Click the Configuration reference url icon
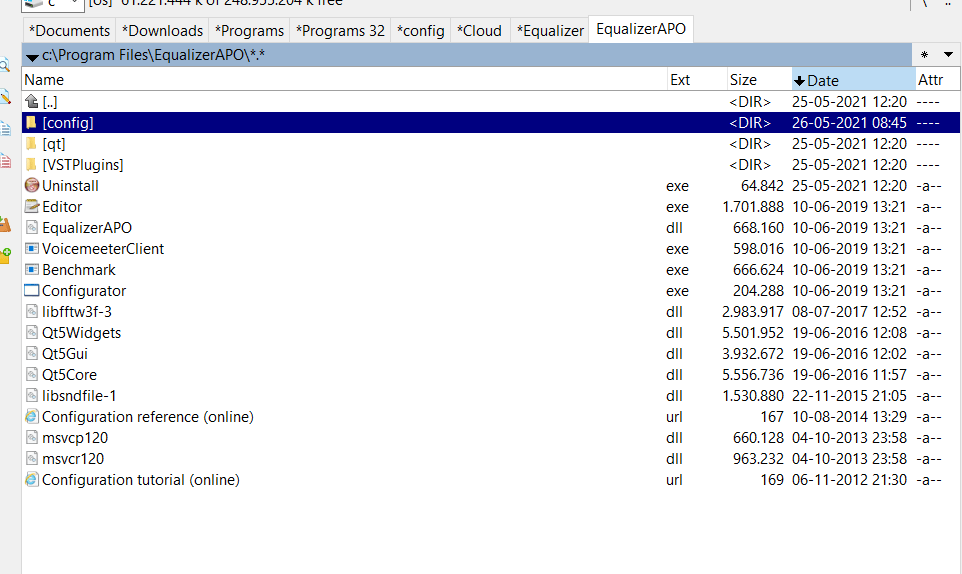Image resolution: width=962 pixels, height=574 pixels. click(32, 416)
